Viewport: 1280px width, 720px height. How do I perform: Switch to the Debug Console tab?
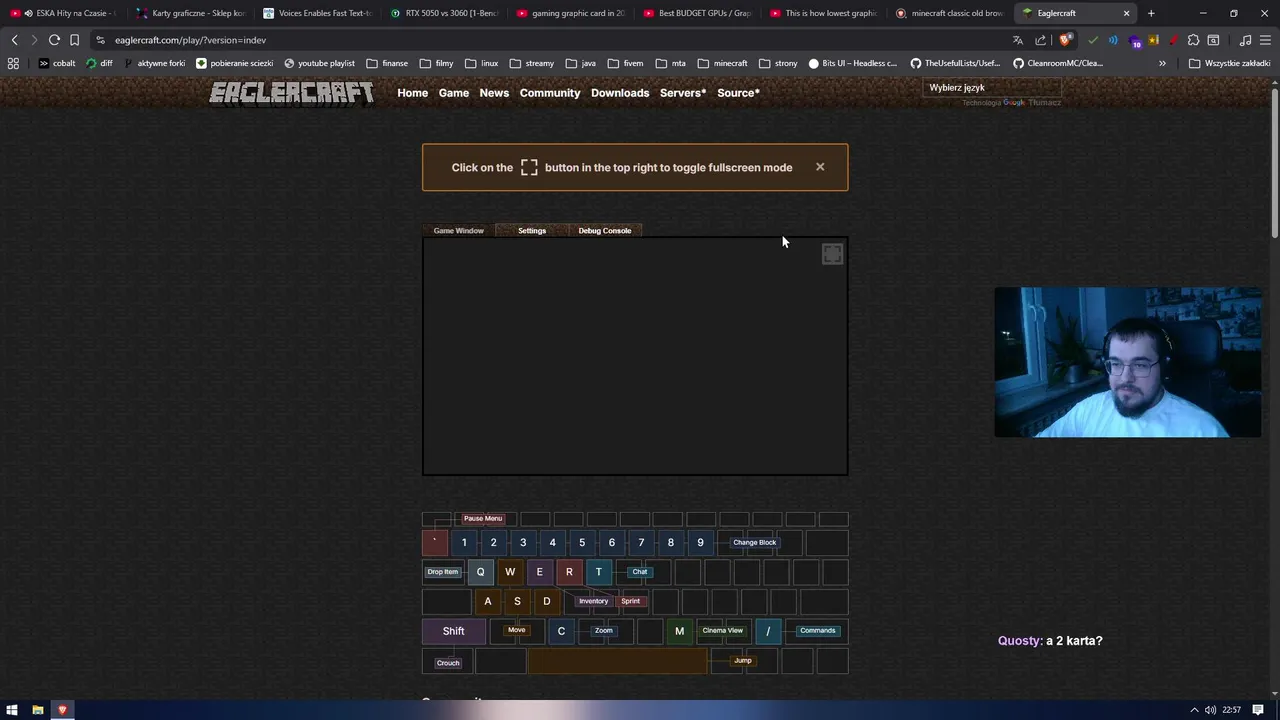(604, 230)
